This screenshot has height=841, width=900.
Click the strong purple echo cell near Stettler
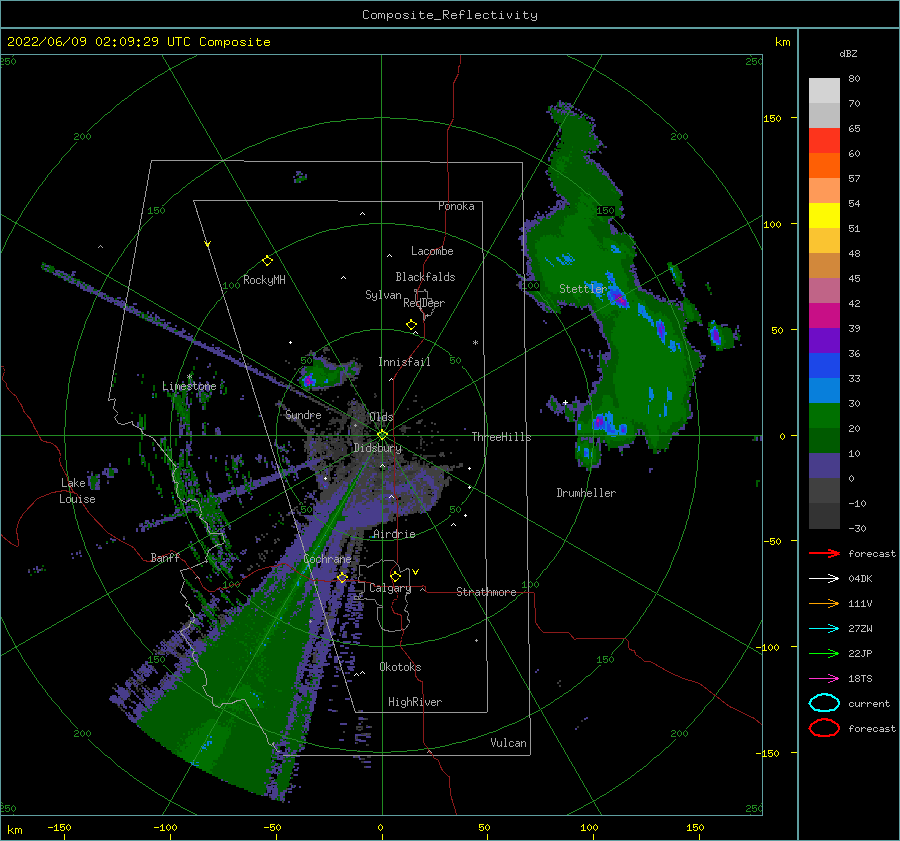pyautogui.click(x=619, y=299)
